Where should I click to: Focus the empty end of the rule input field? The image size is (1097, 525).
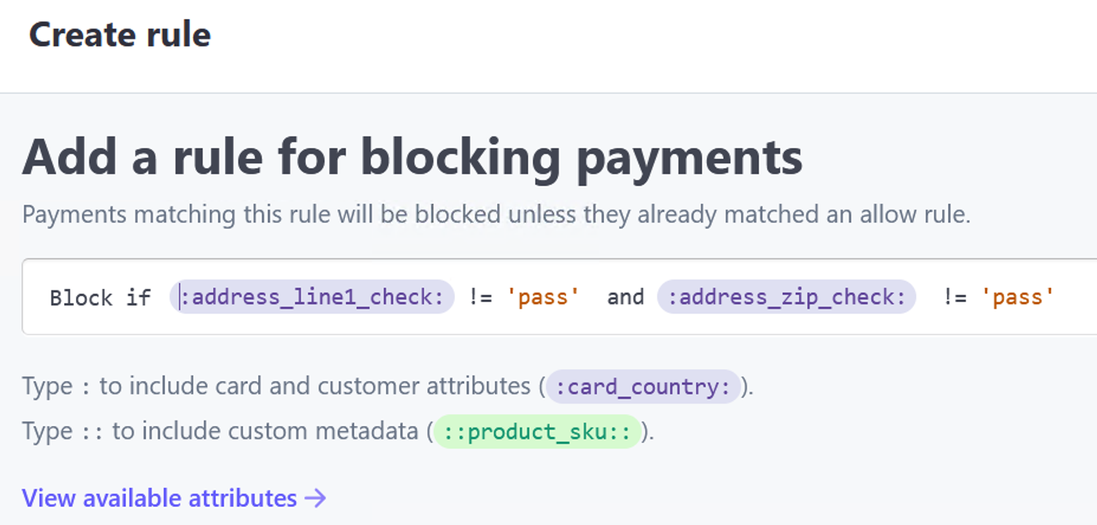1076,297
